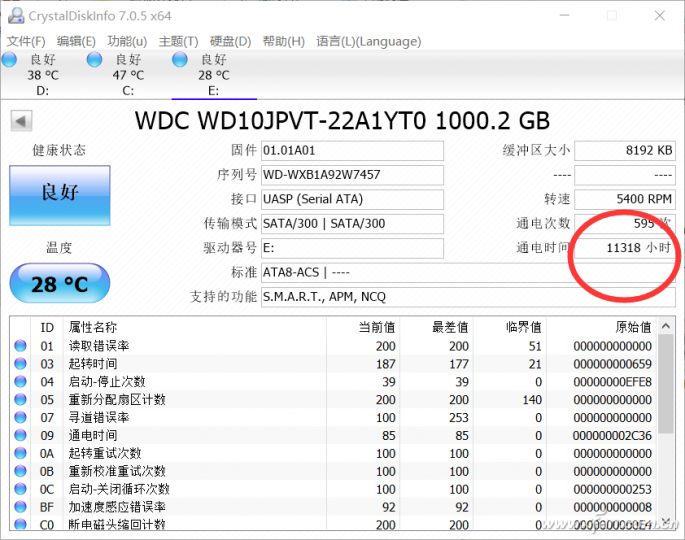Click status orb for attribute 0A 起转重试次数
Screen dimensions: 685x540
coord(21,453)
